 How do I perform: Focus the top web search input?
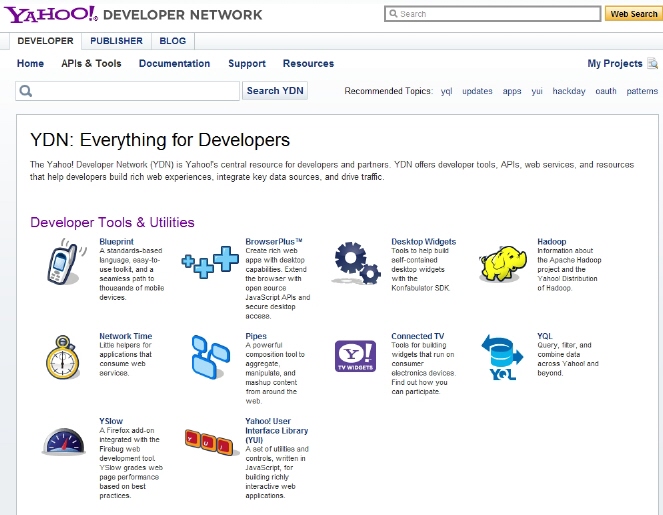point(493,14)
